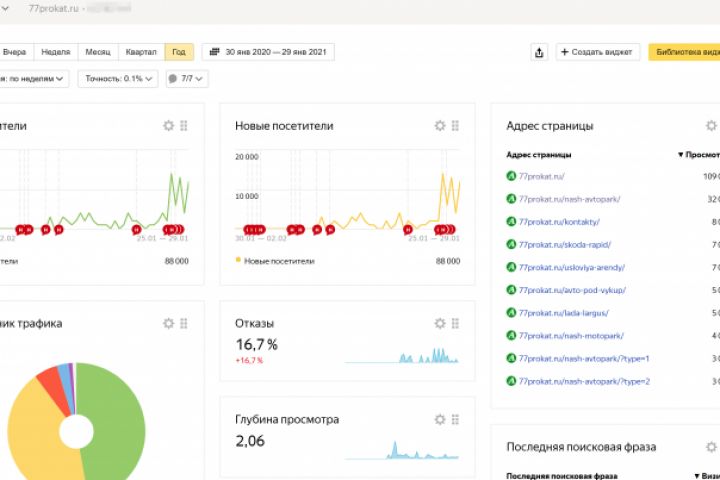Click date range 30 янв 2020 field
Image resolution: width=720 pixels, height=480 pixels.
pos(268,52)
